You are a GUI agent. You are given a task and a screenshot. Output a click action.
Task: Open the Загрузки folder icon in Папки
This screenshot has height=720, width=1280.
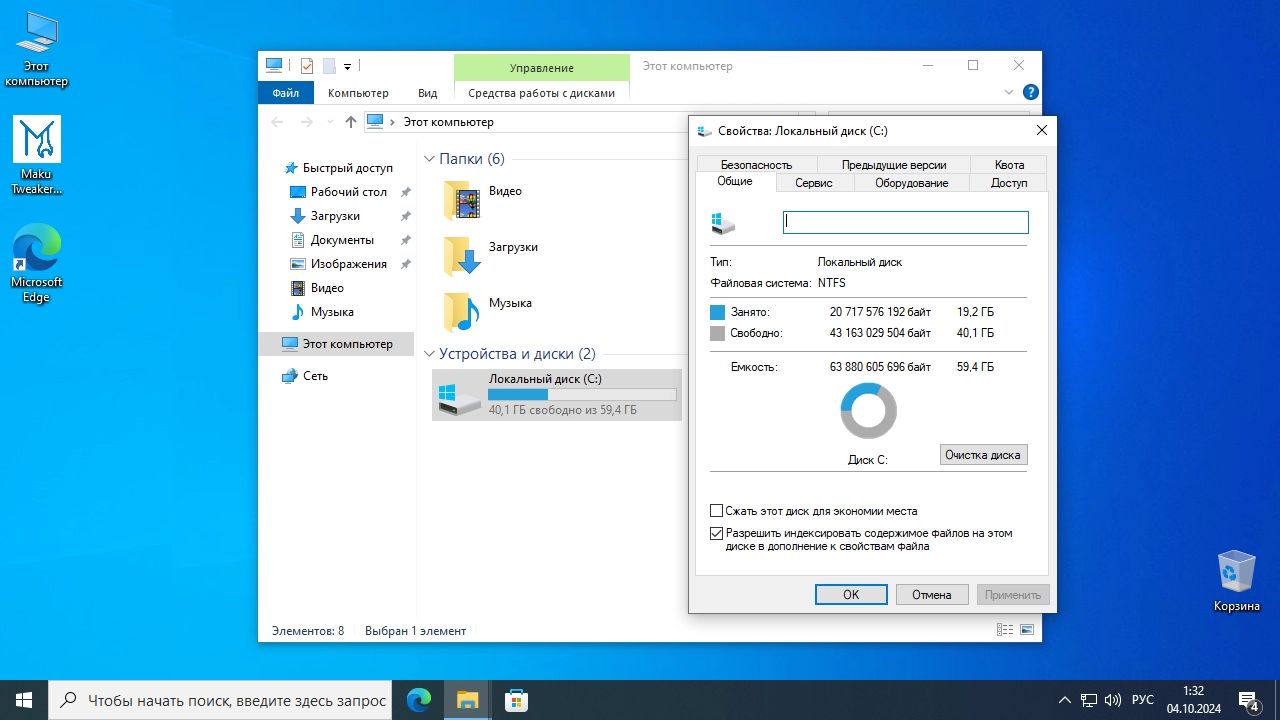click(462, 256)
